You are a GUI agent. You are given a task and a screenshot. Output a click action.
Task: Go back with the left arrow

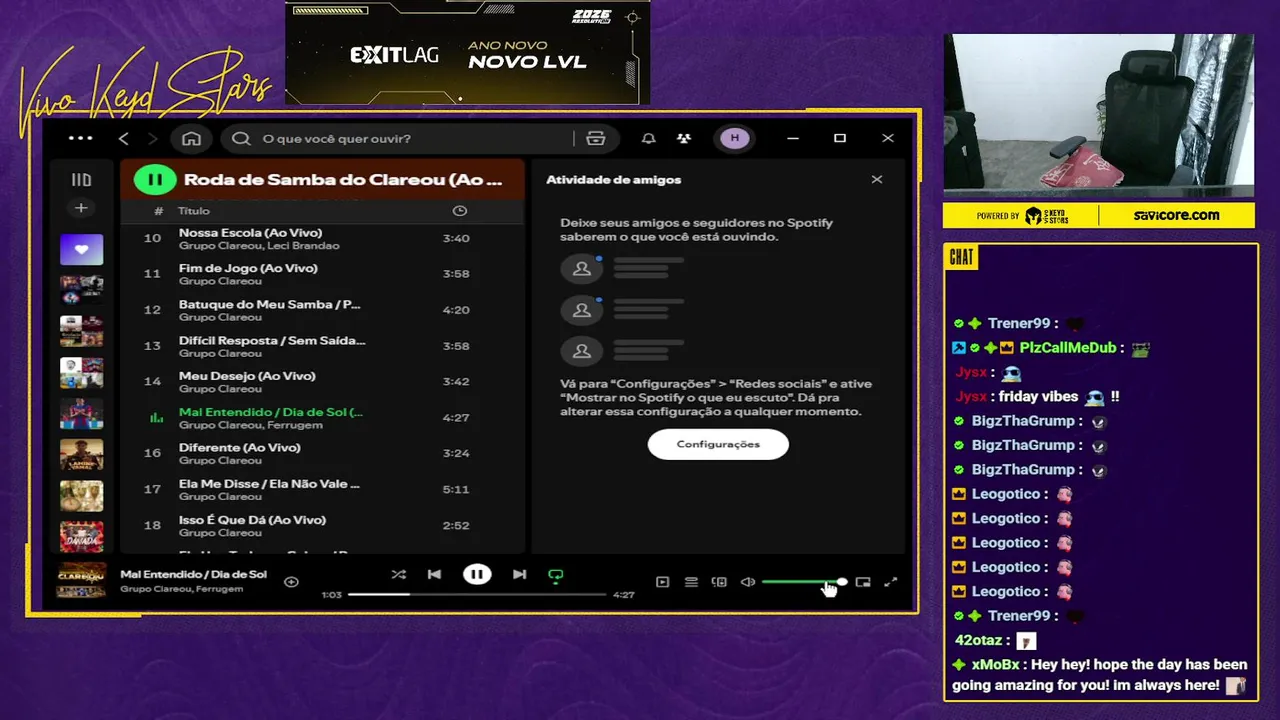[124, 138]
